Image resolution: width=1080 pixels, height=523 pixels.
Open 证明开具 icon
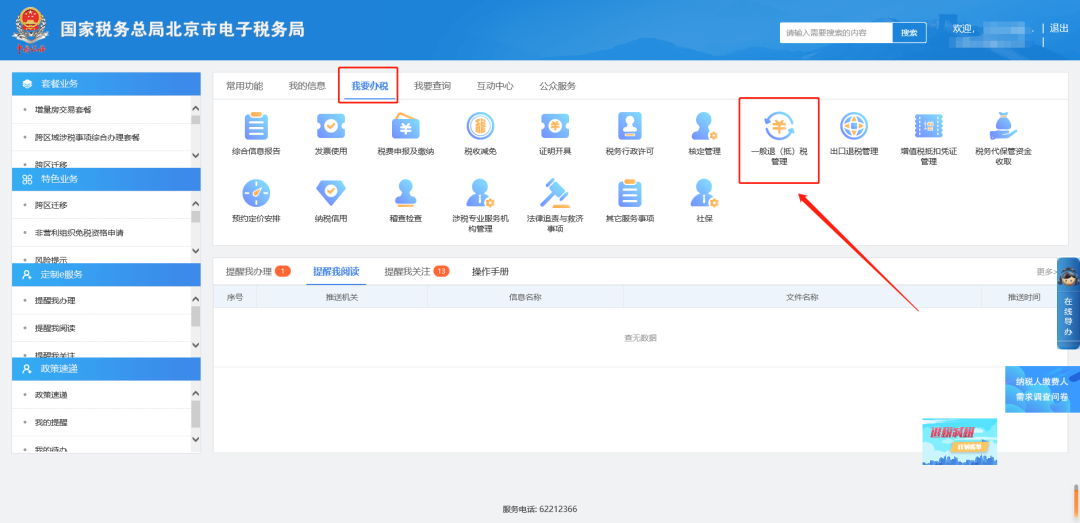tap(554, 127)
